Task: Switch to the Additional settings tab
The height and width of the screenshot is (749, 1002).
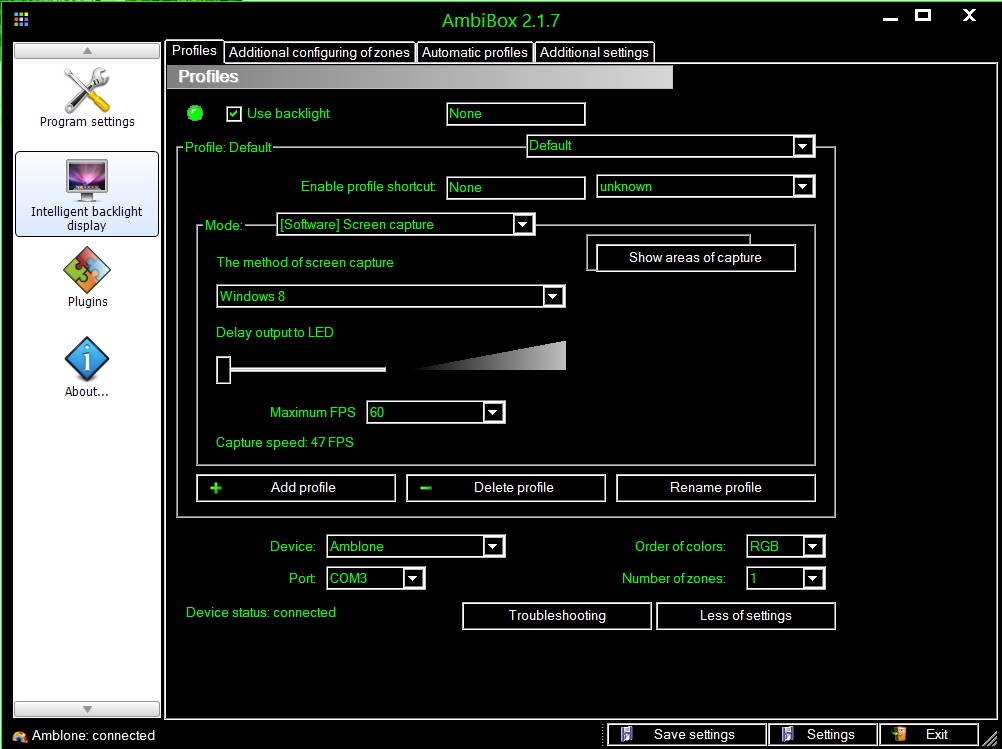Action: (594, 52)
